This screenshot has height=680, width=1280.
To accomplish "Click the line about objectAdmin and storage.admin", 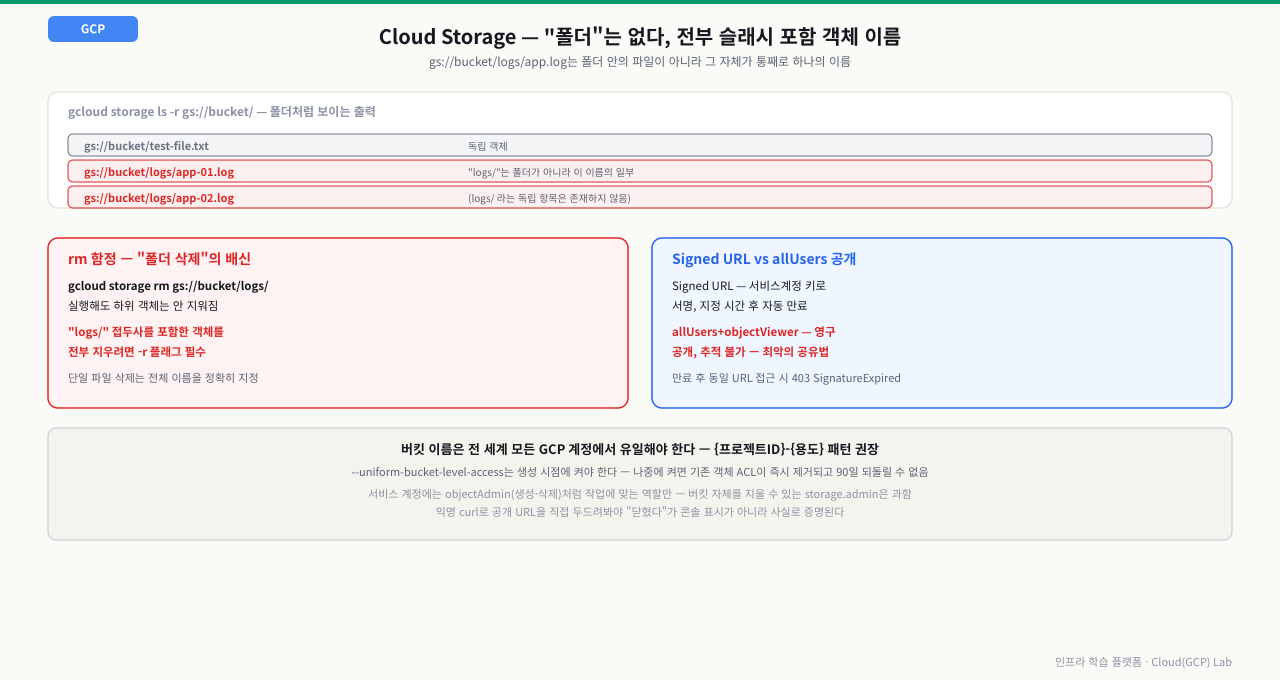I will (x=640, y=494).
